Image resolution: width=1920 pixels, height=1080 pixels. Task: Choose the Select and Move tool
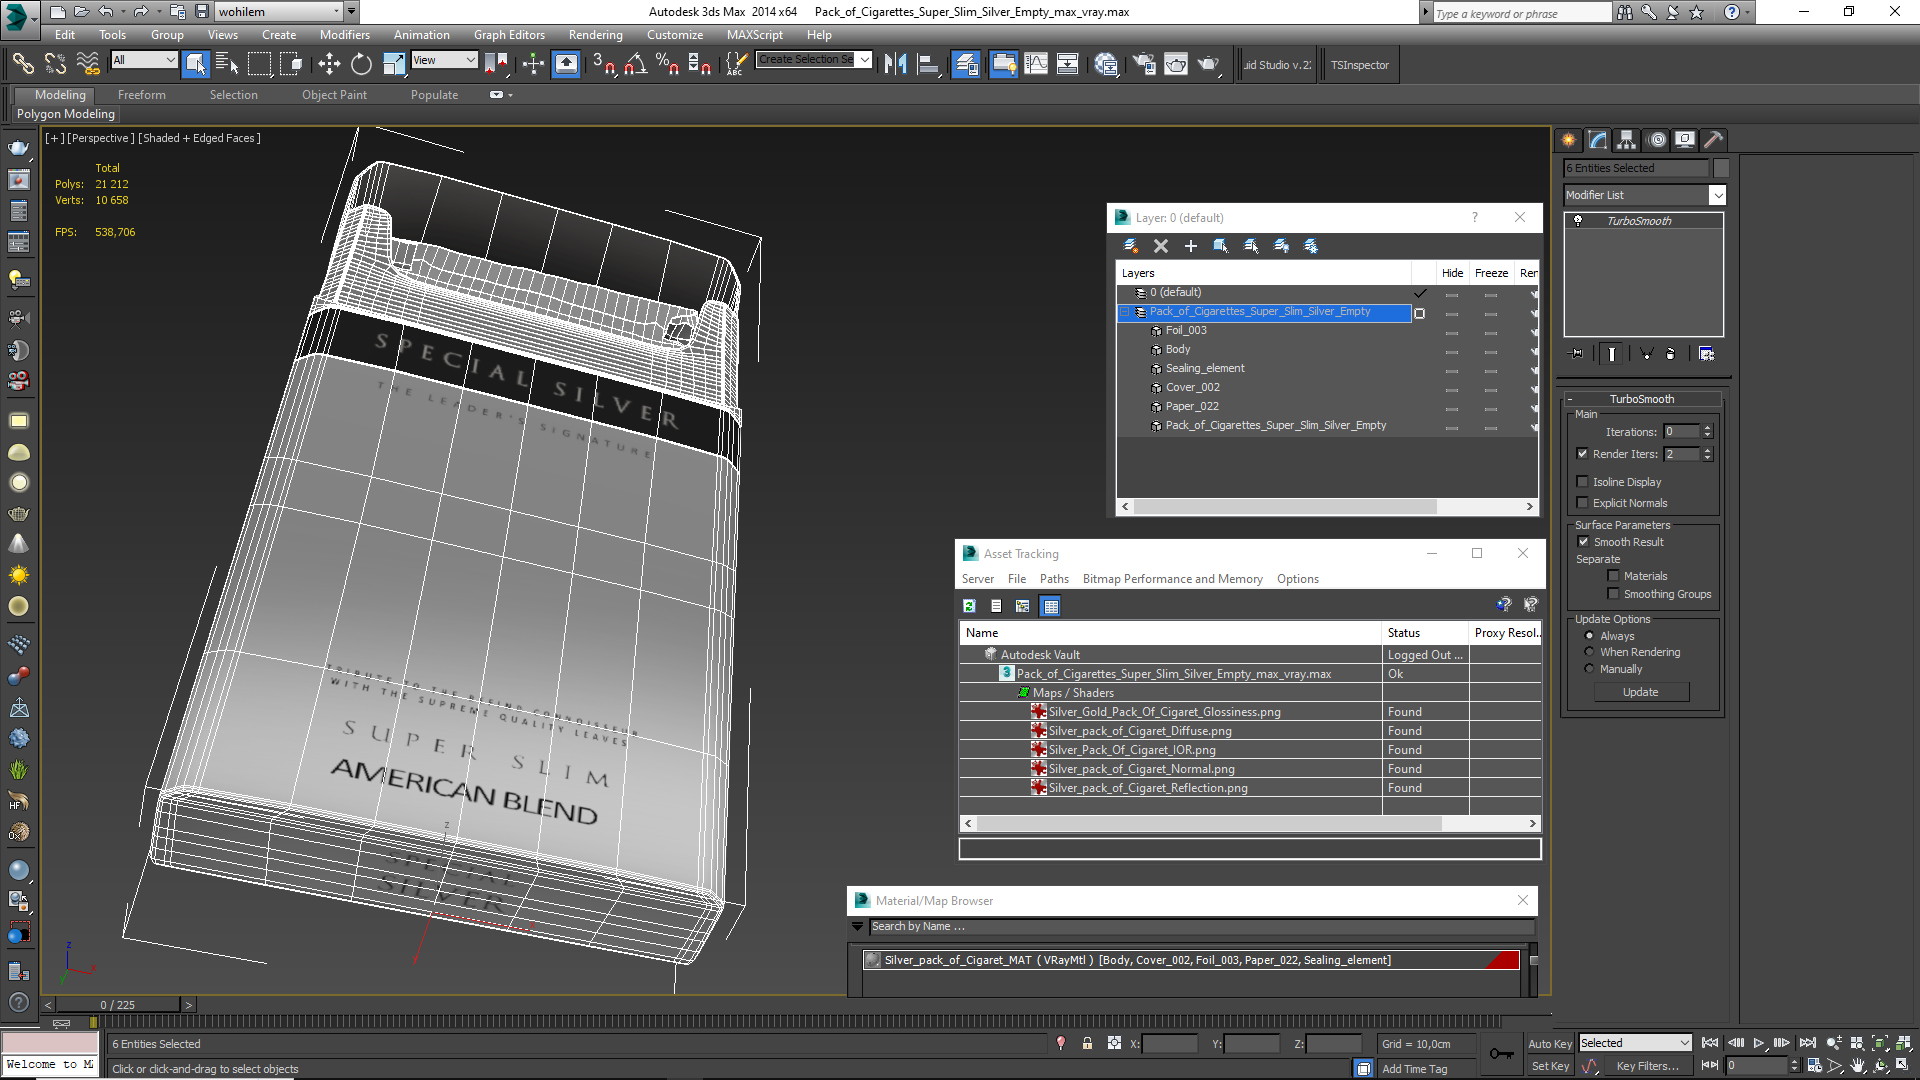pyautogui.click(x=329, y=64)
